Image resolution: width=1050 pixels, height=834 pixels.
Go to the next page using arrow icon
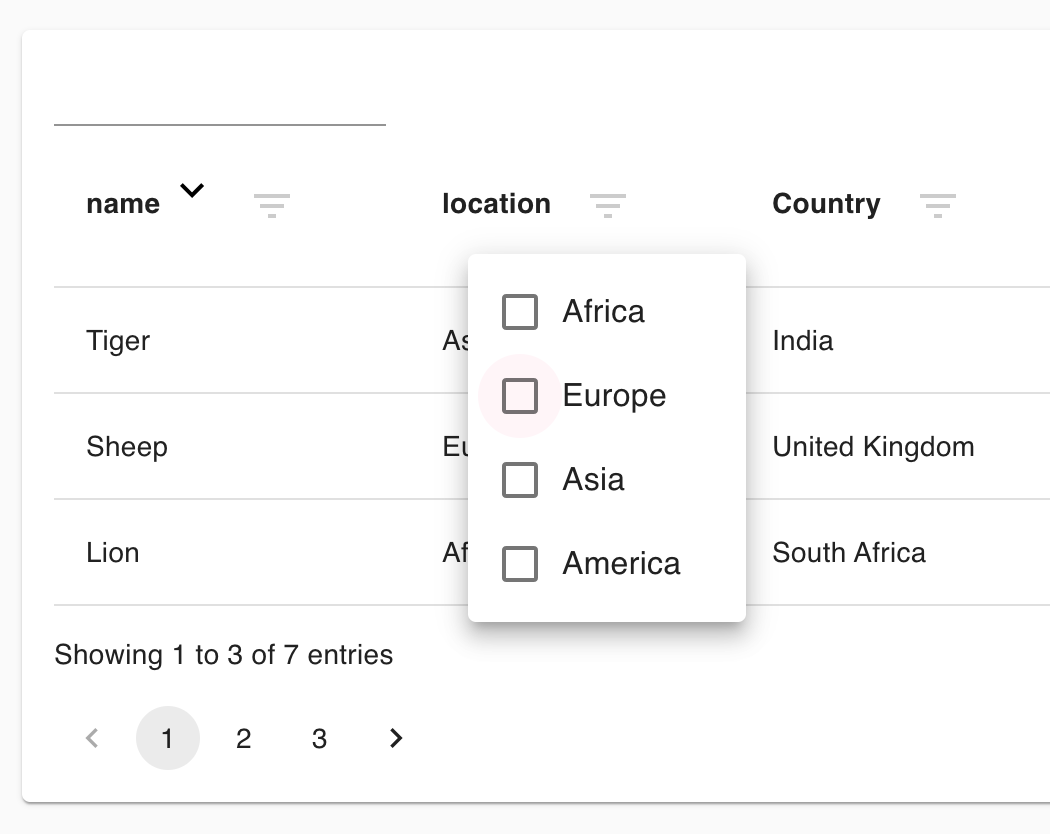(395, 738)
